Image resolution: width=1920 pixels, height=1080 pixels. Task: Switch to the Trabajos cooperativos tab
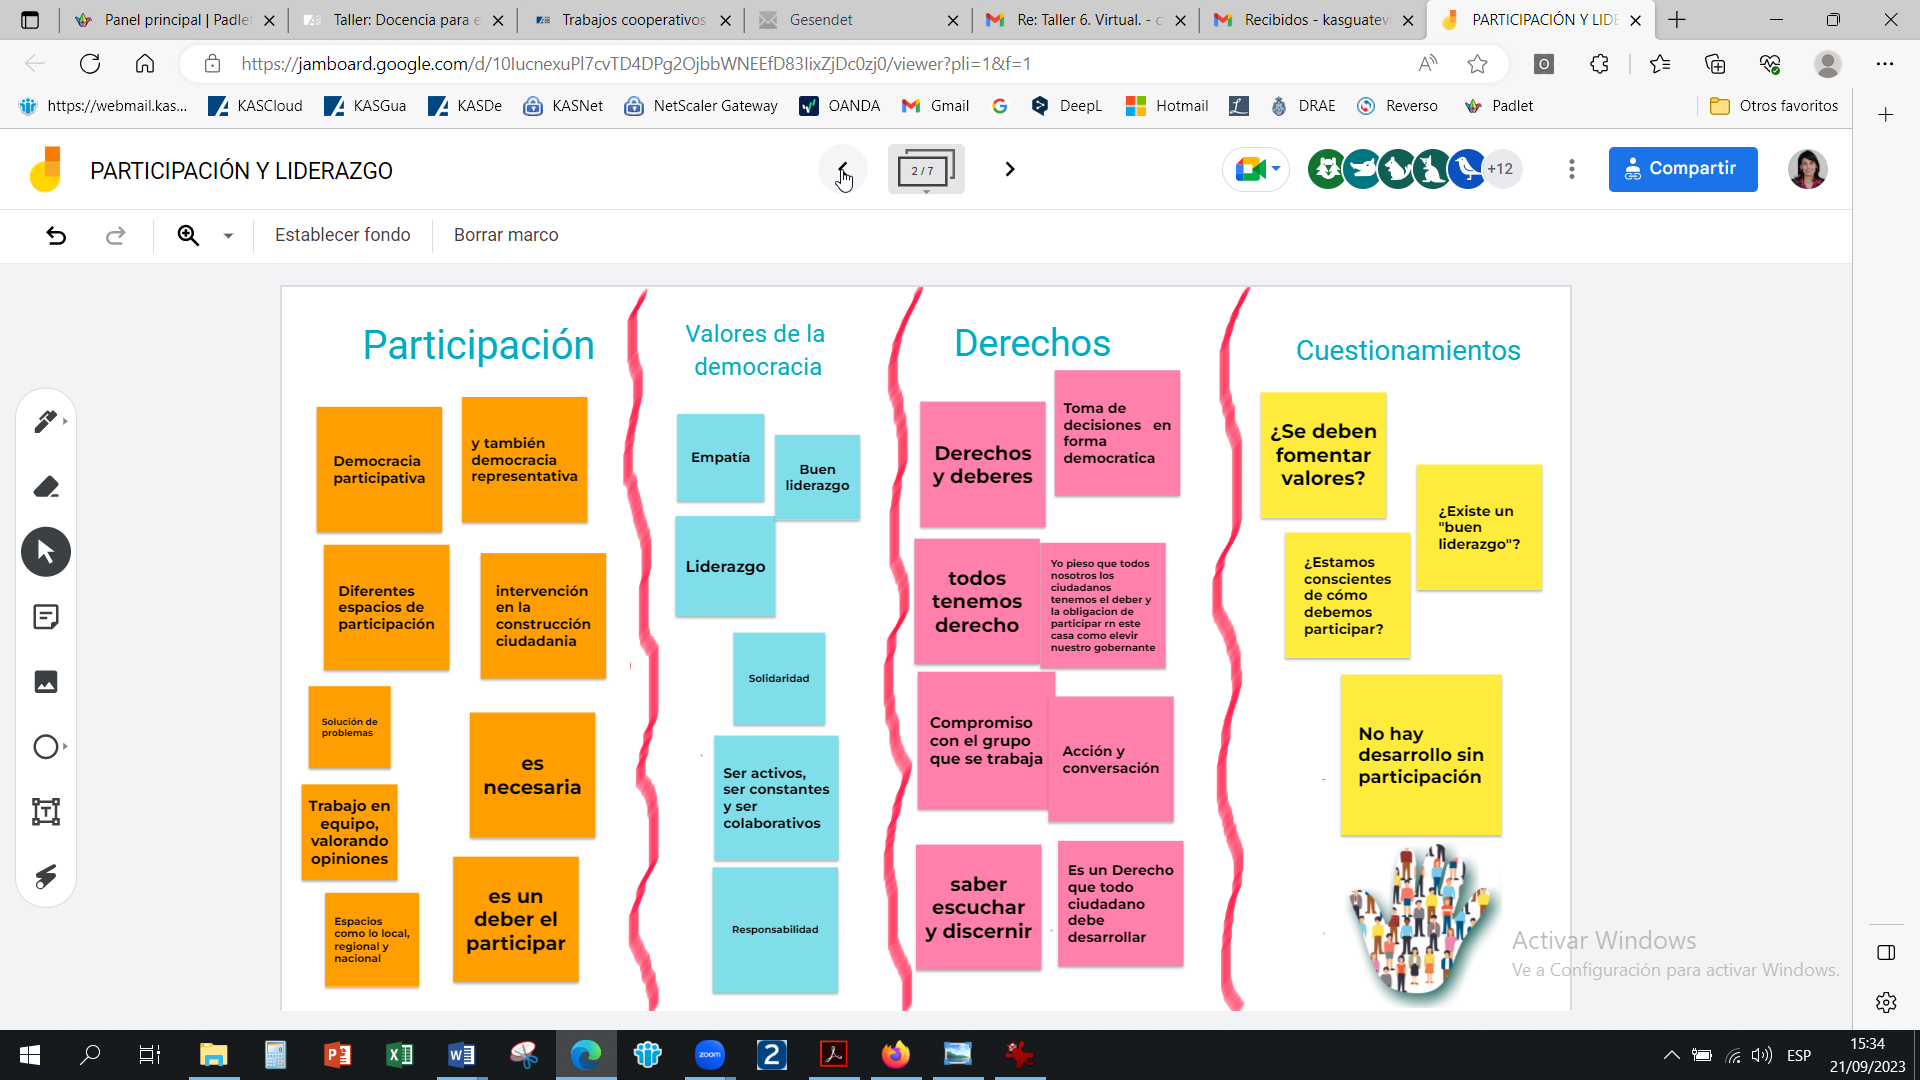click(x=632, y=20)
